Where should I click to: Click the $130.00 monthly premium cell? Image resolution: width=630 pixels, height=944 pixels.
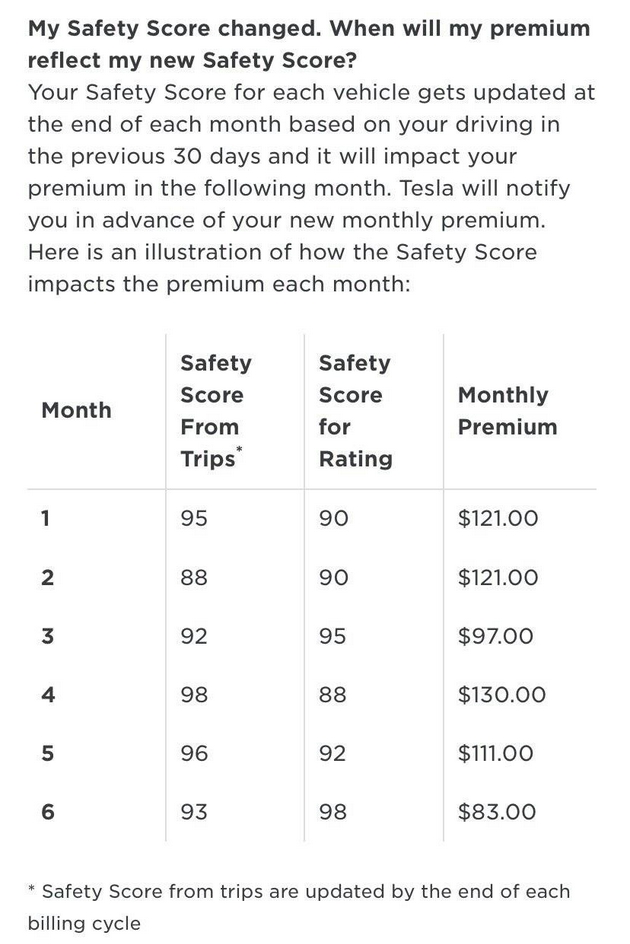point(501,695)
